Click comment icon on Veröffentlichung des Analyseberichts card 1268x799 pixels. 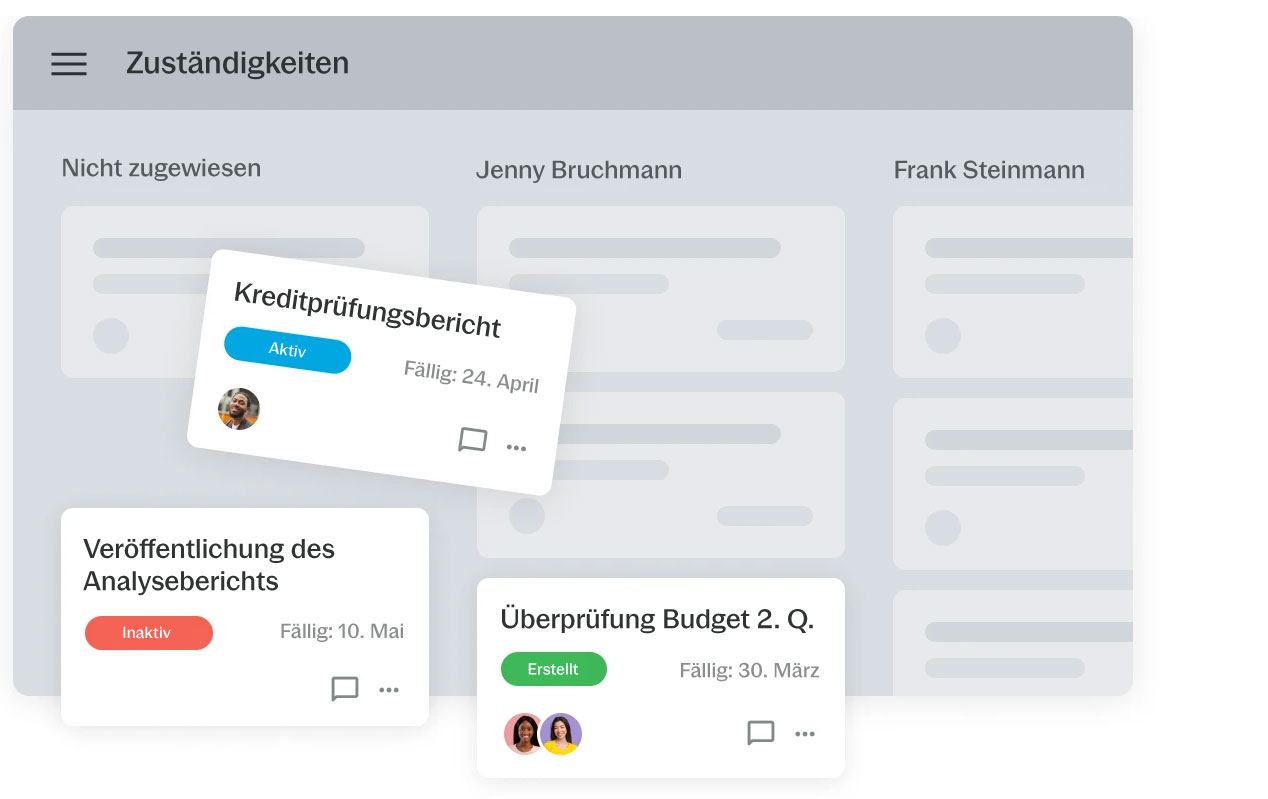point(345,689)
